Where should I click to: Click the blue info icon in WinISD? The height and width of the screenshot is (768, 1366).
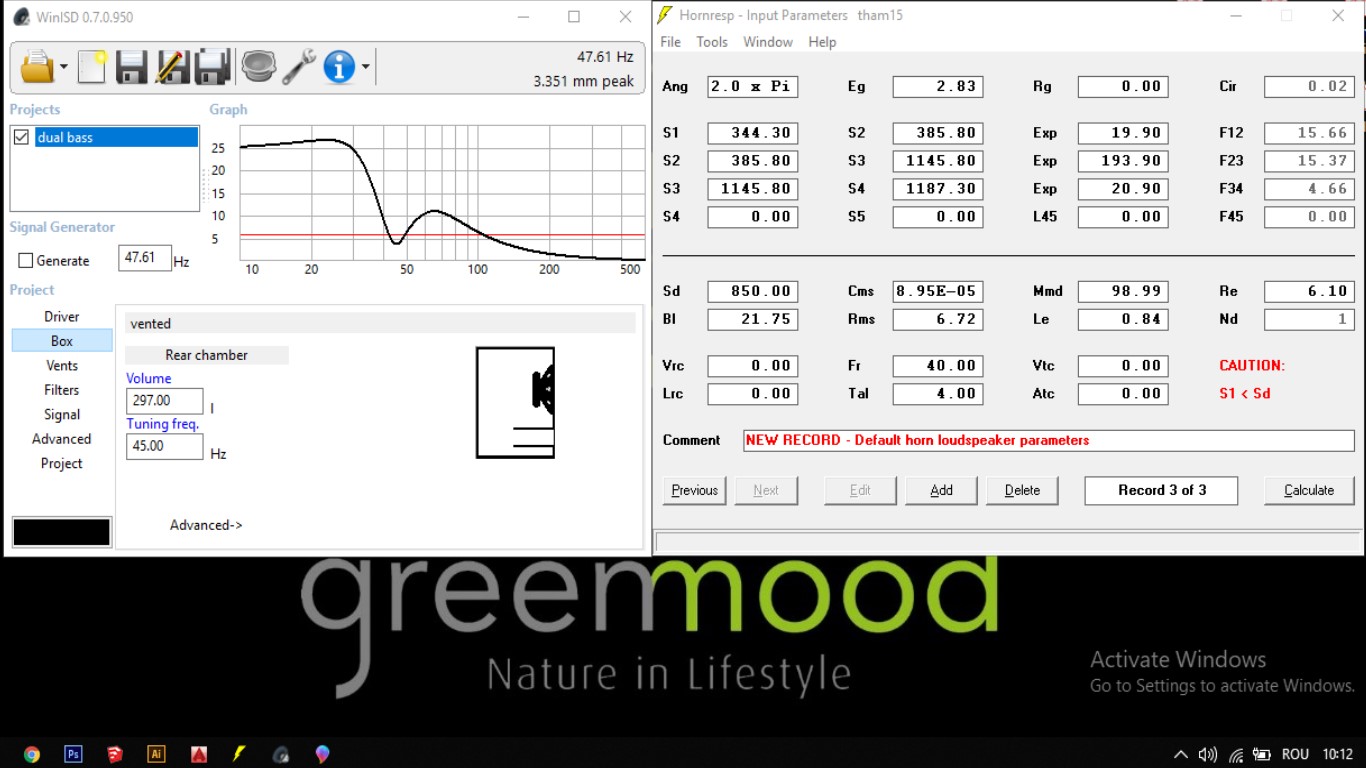click(339, 67)
